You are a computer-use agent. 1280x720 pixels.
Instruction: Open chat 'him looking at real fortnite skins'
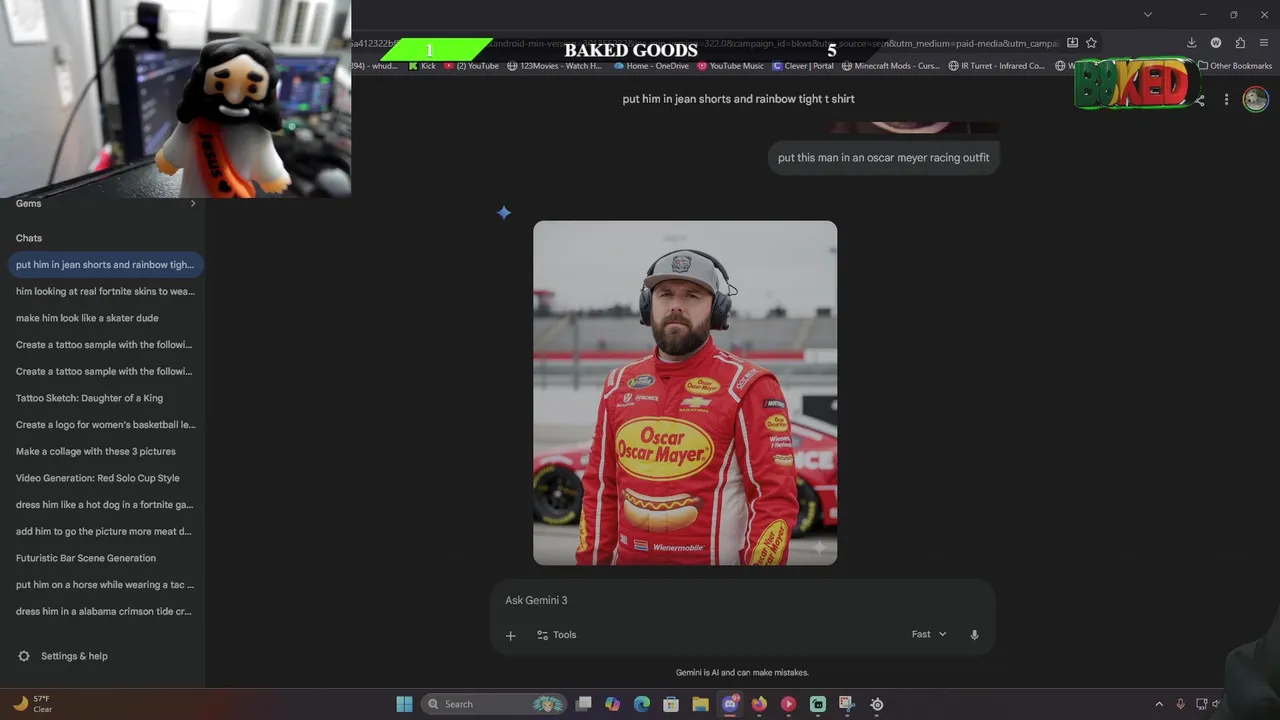pos(104,291)
